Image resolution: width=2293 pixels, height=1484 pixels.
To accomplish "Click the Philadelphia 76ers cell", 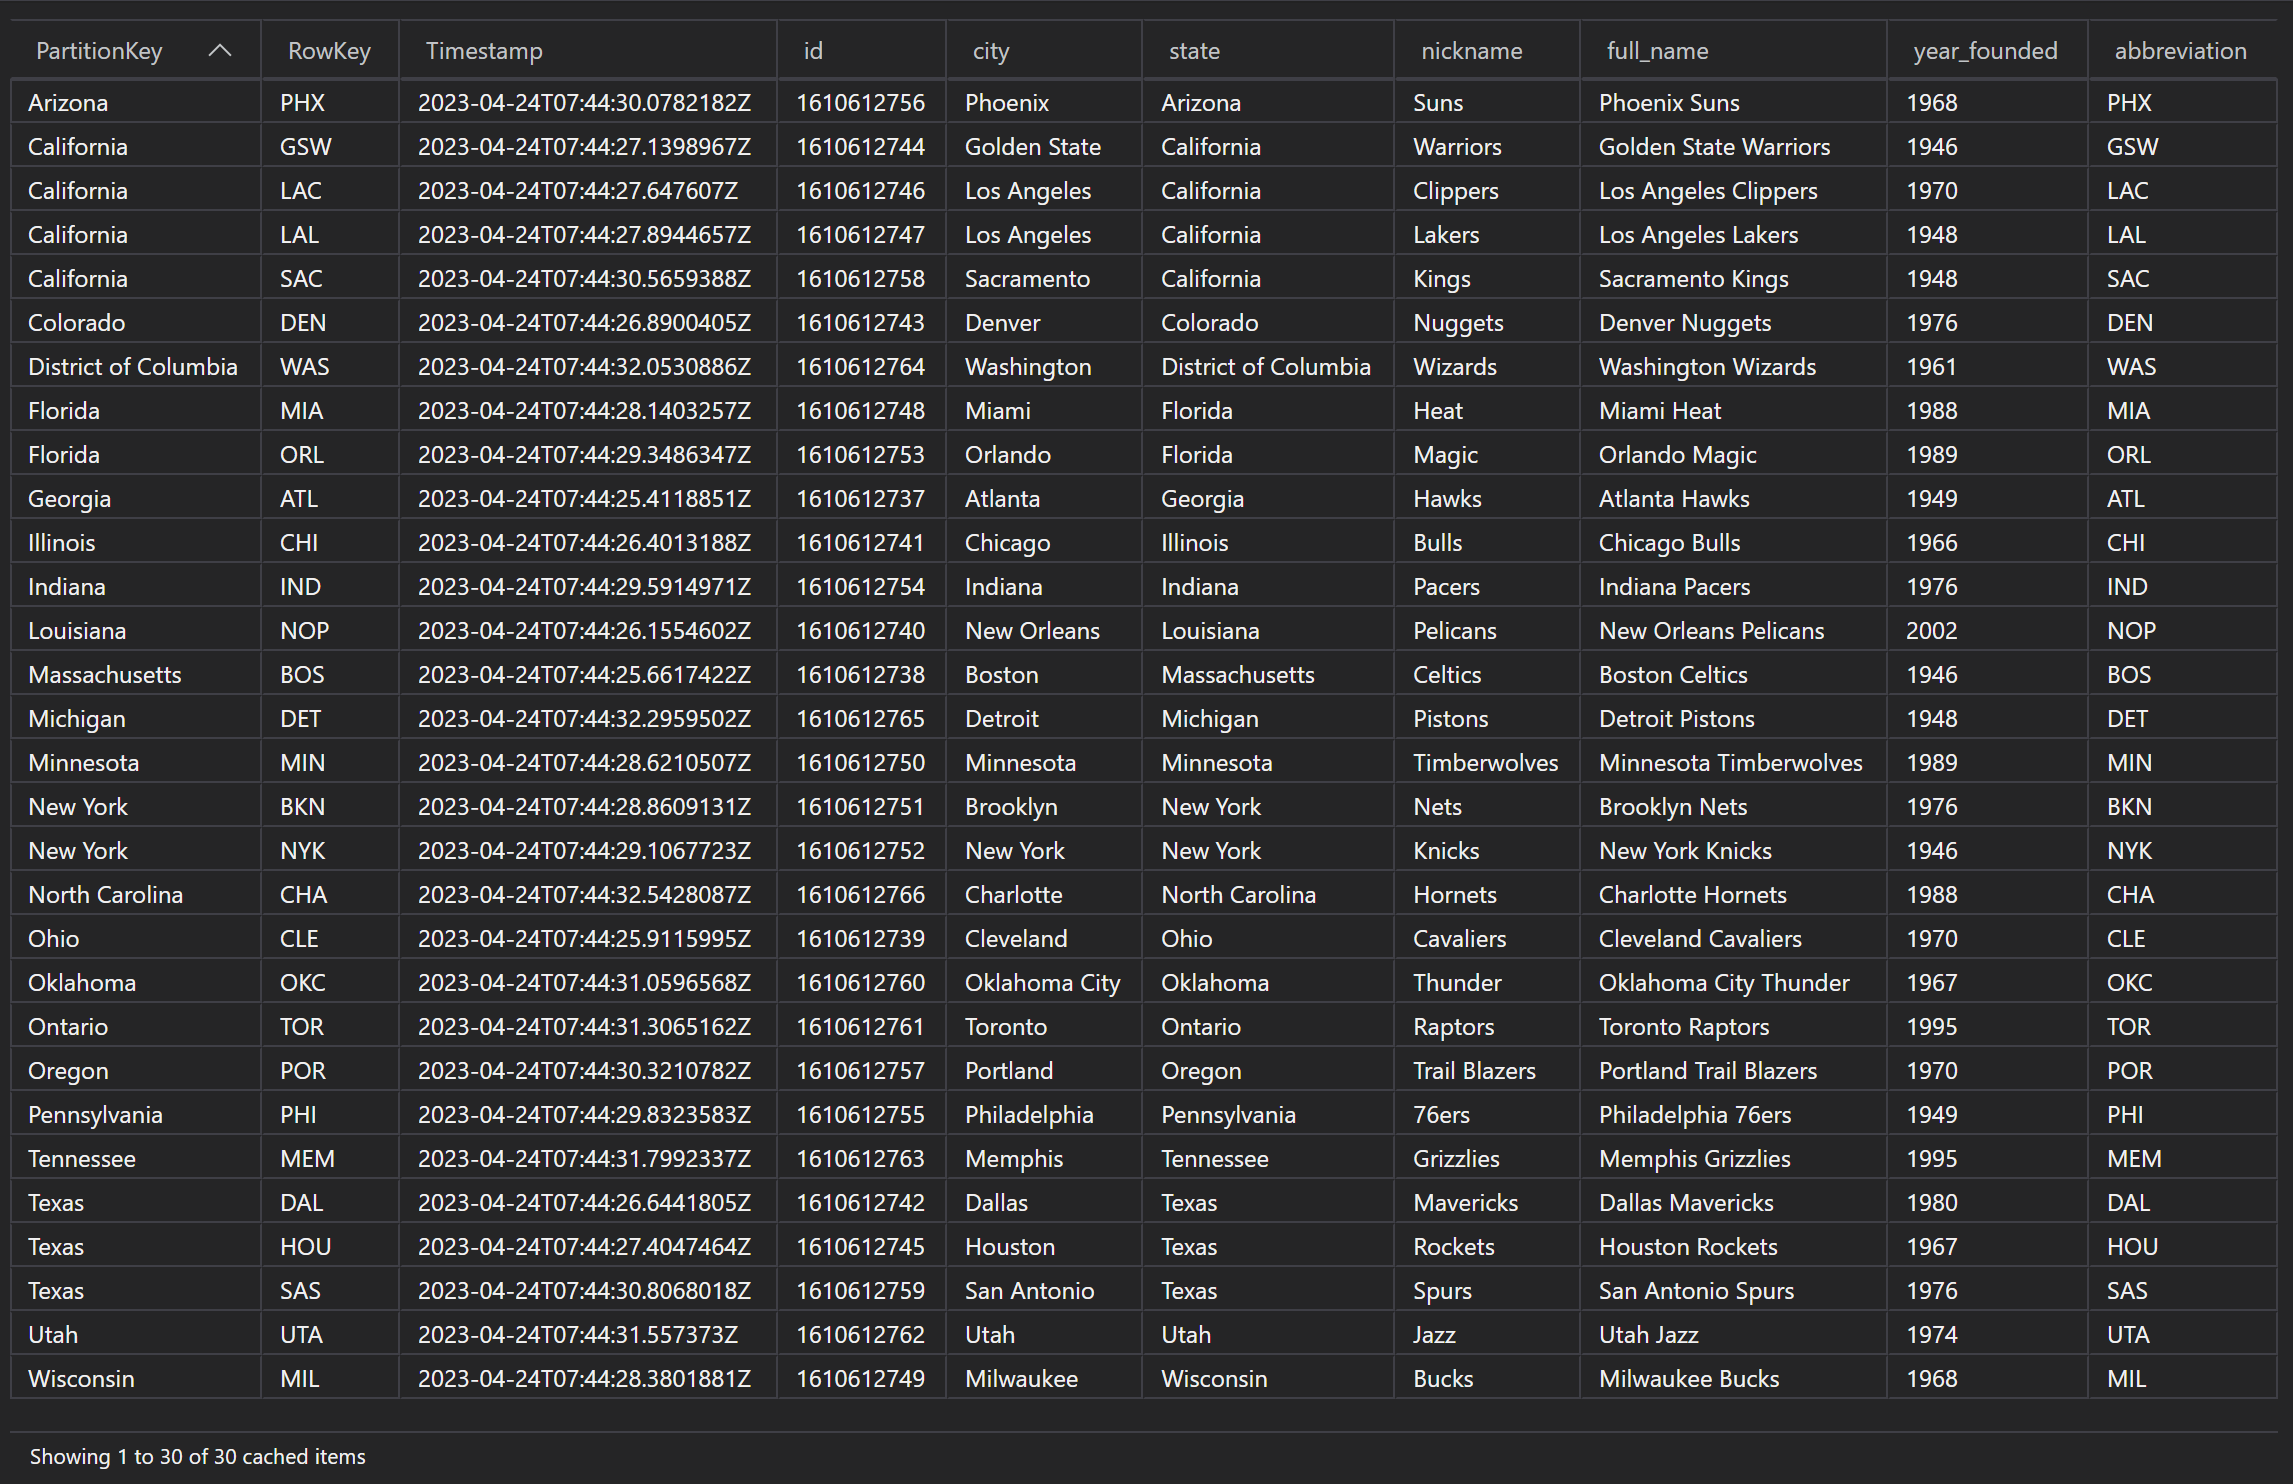I will [x=1694, y=1115].
